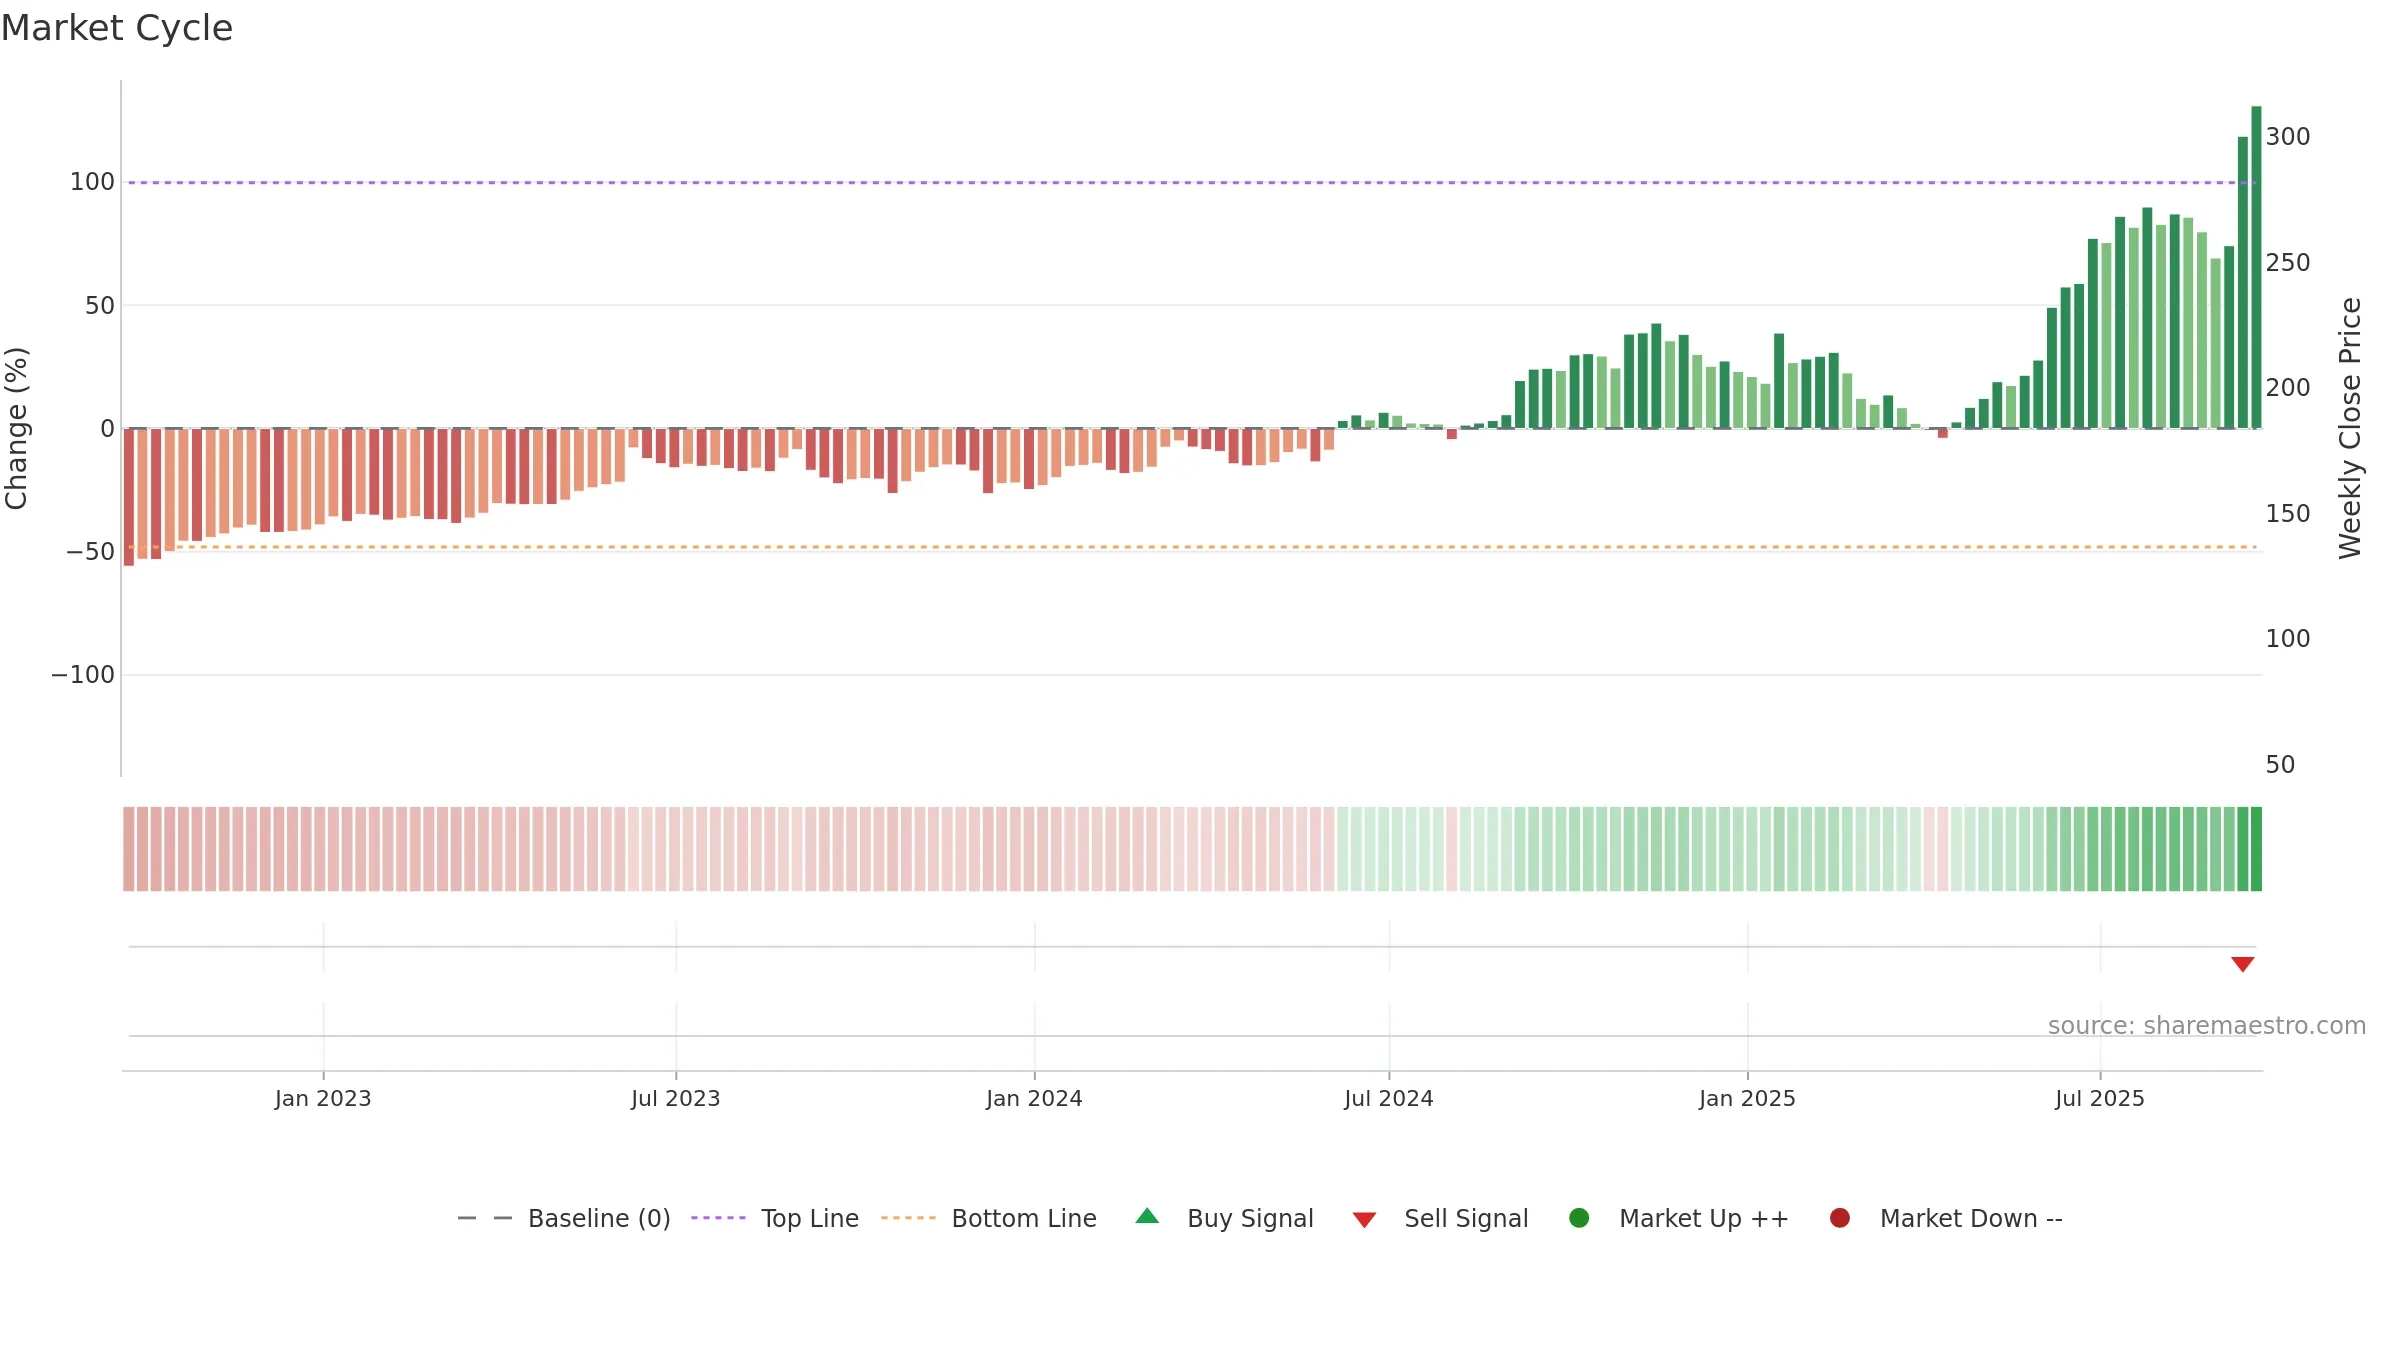Click the Jan 2025 axis label
This screenshot has width=2400, height=1350.
coord(1747,1098)
